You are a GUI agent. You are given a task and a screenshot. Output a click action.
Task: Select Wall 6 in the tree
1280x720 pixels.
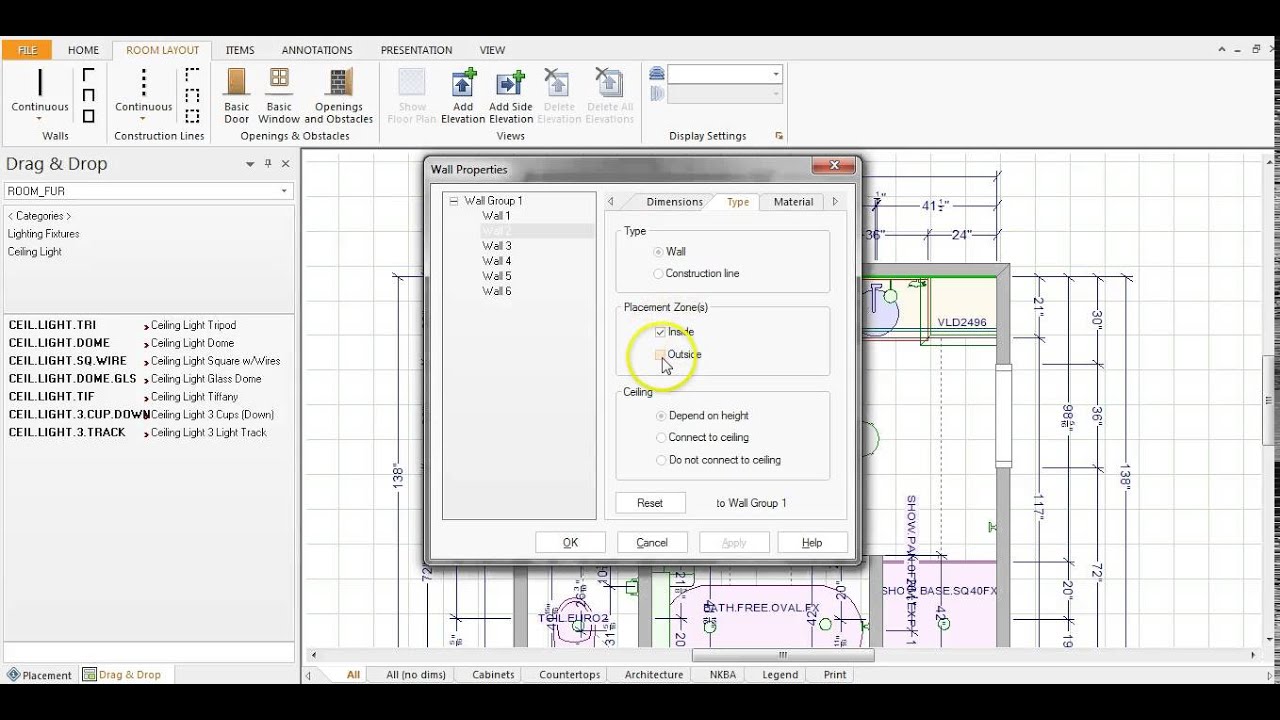[497, 291]
